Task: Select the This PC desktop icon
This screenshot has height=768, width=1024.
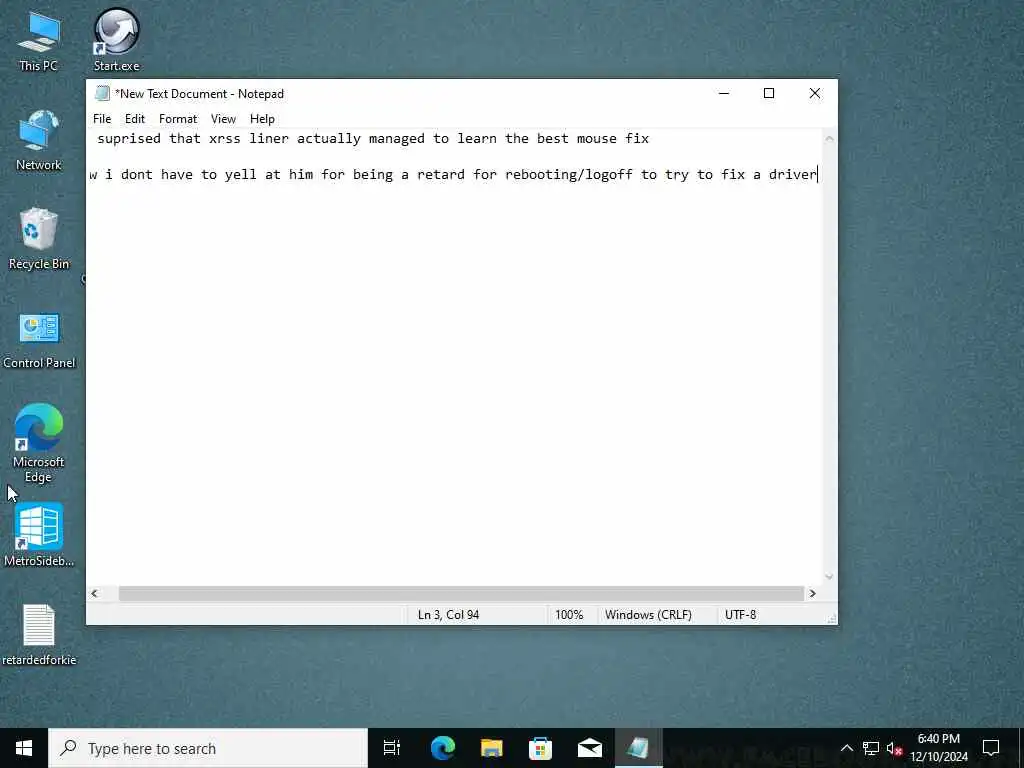Action: (x=38, y=40)
